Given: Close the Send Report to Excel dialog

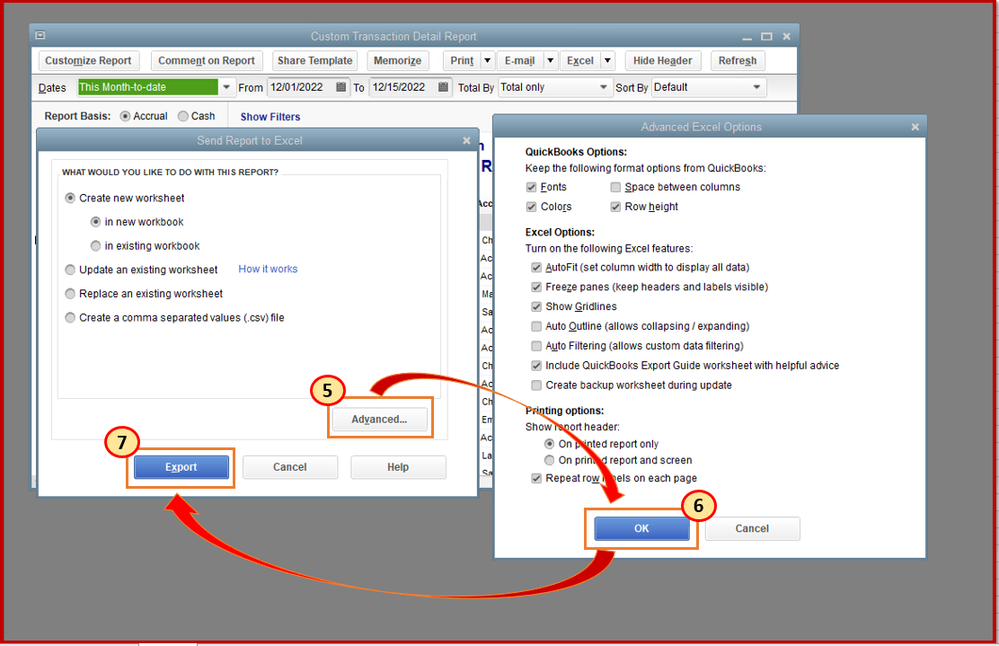Looking at the screenshot, I should [466, 140].
